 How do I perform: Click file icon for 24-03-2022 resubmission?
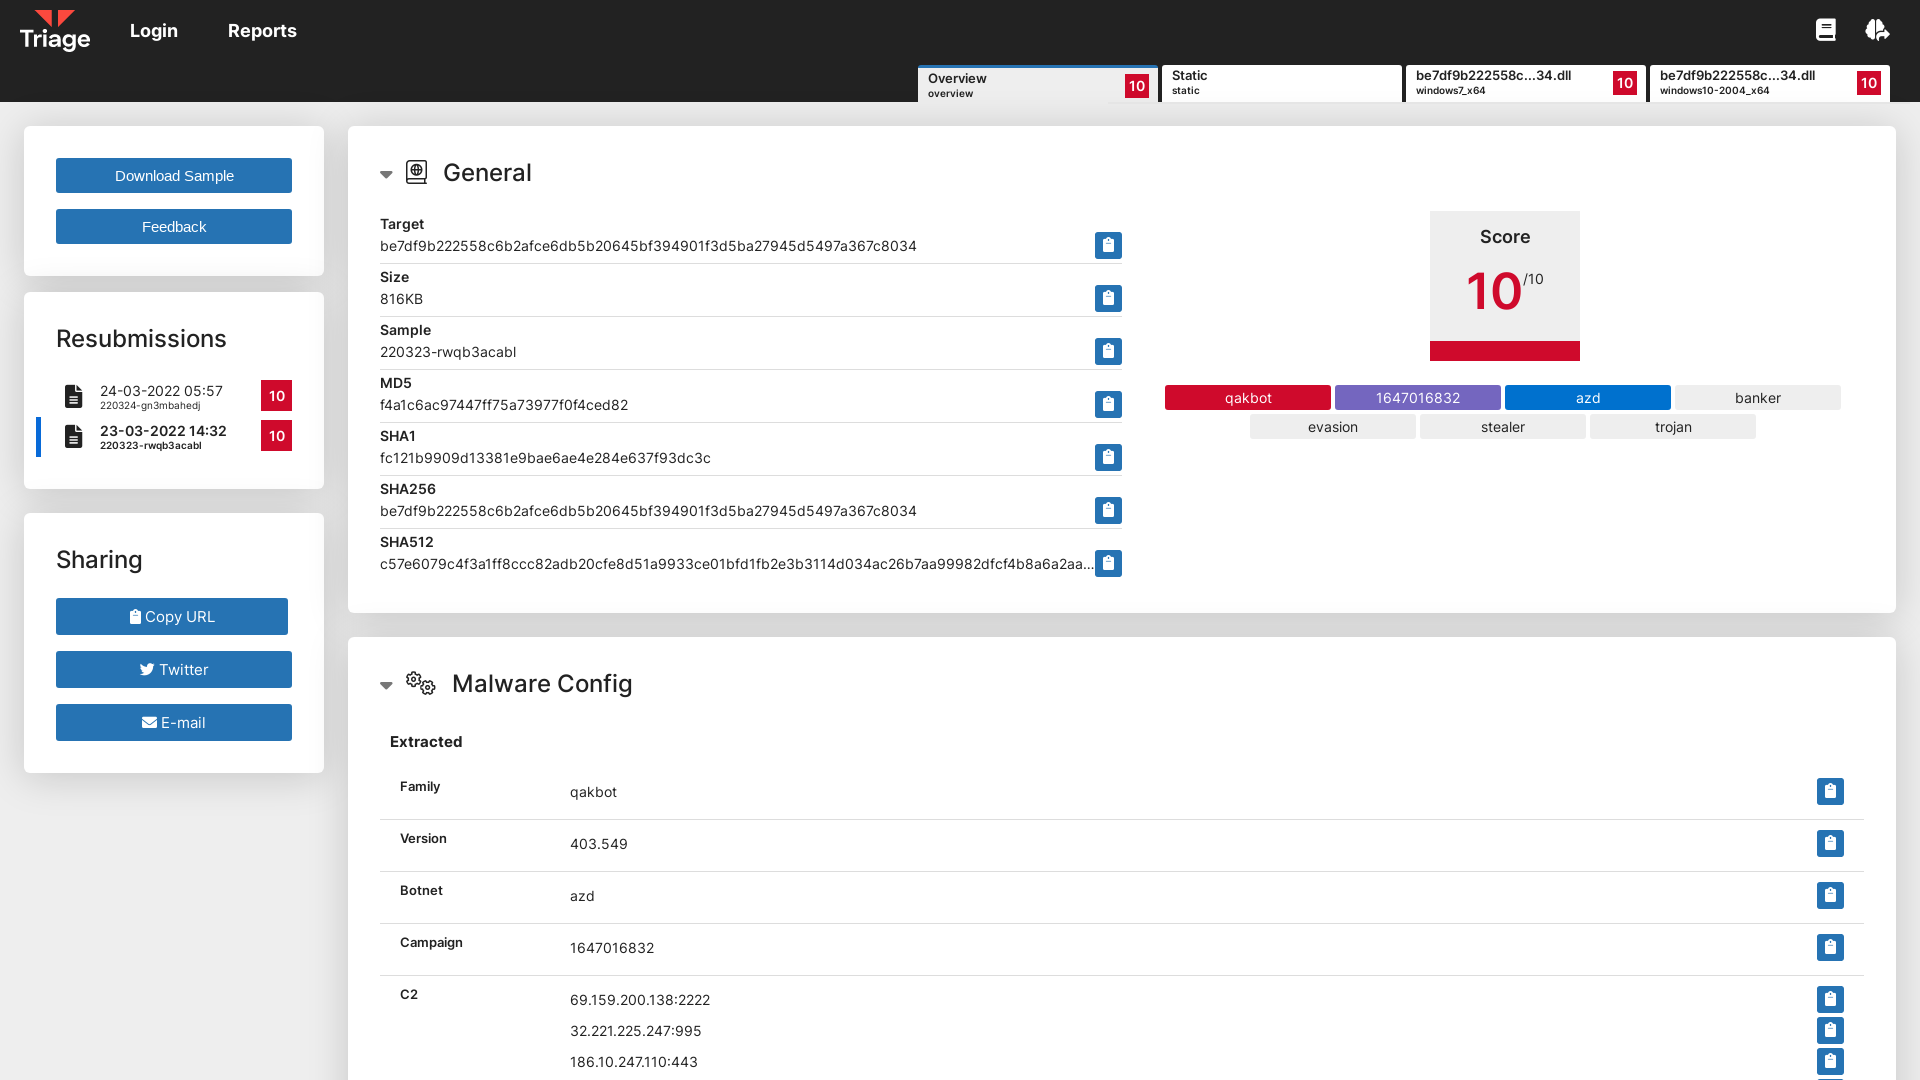click(x=73, y=396)
